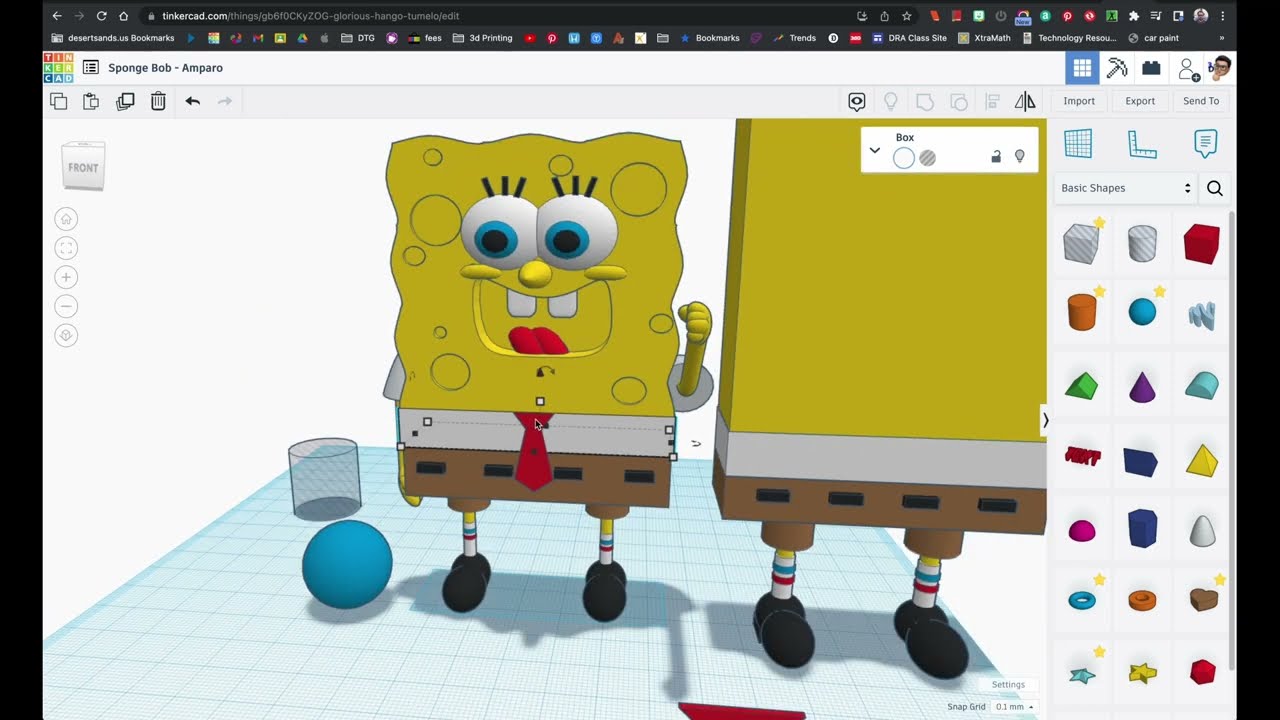Toggle the lock on Box shape

pos(996,157)
